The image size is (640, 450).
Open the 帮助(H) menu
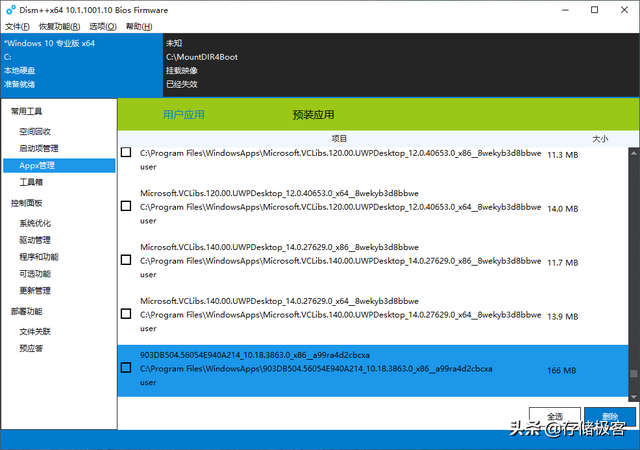[x=139, y=27]
